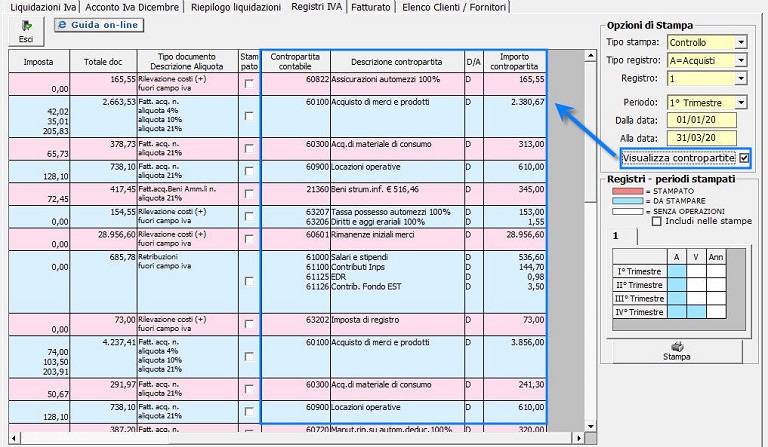Click the Stampa printer button
This screenshot has height=447, width=768.
[x=677, y=352]
